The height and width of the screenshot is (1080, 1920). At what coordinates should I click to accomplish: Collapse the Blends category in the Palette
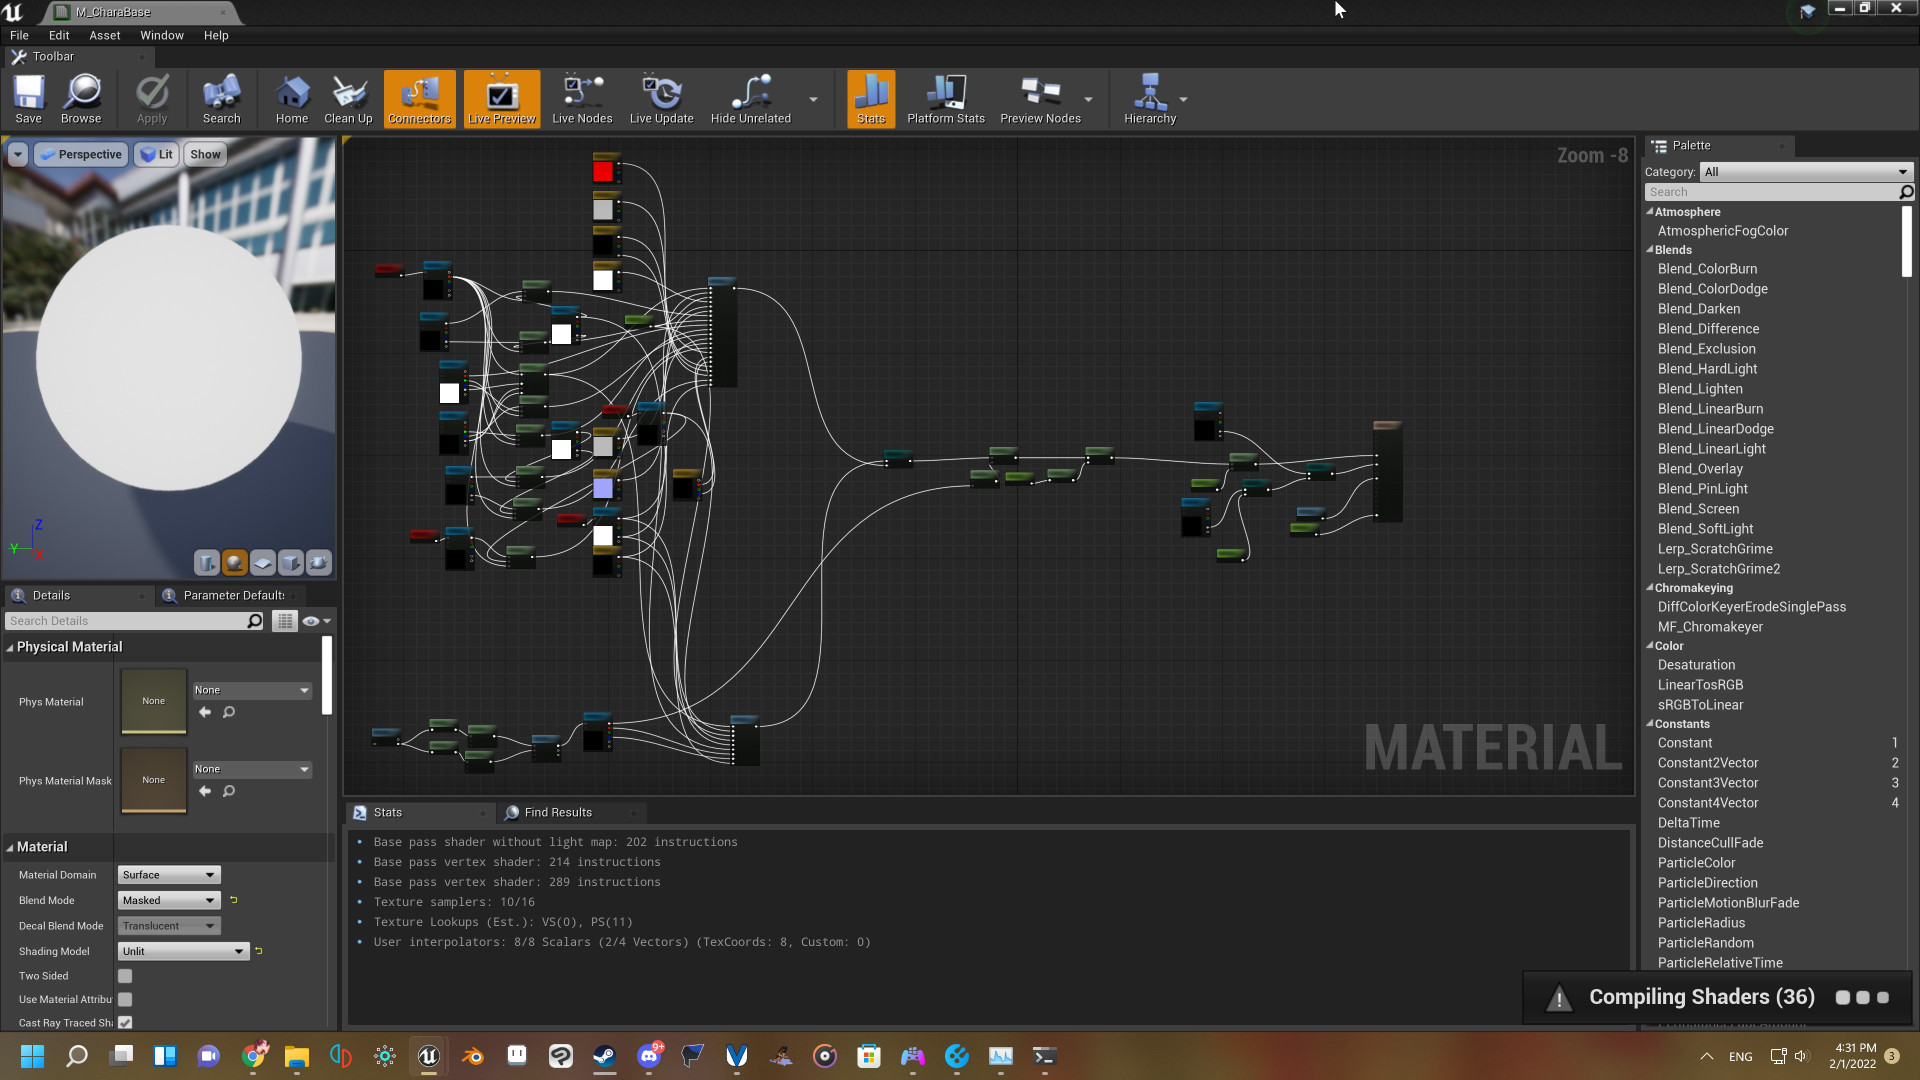(x=1650, y=250)
